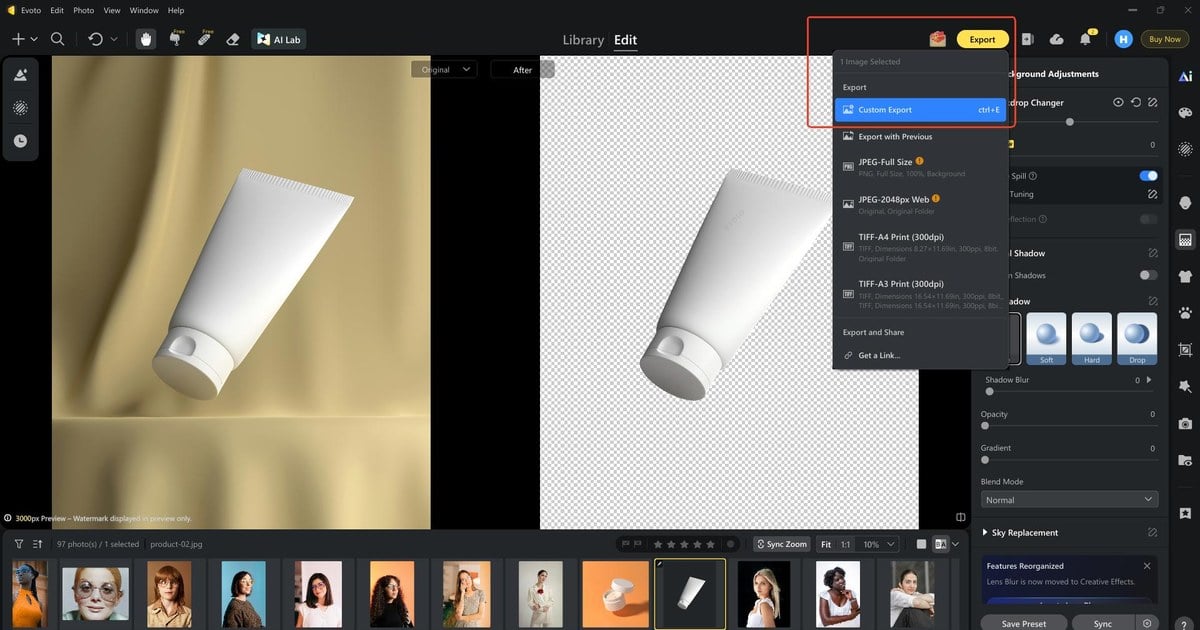Switch to single image view mode
The width and height of the screenshot is (1200, 630).
point(921,544)
